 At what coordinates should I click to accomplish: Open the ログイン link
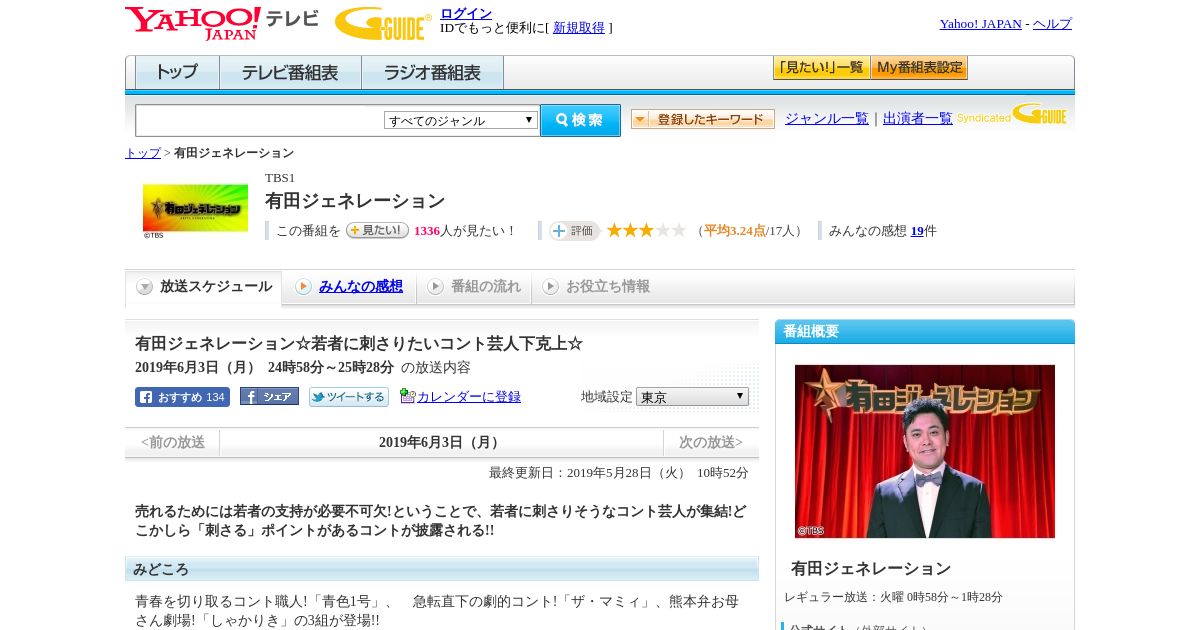(466, 13)
